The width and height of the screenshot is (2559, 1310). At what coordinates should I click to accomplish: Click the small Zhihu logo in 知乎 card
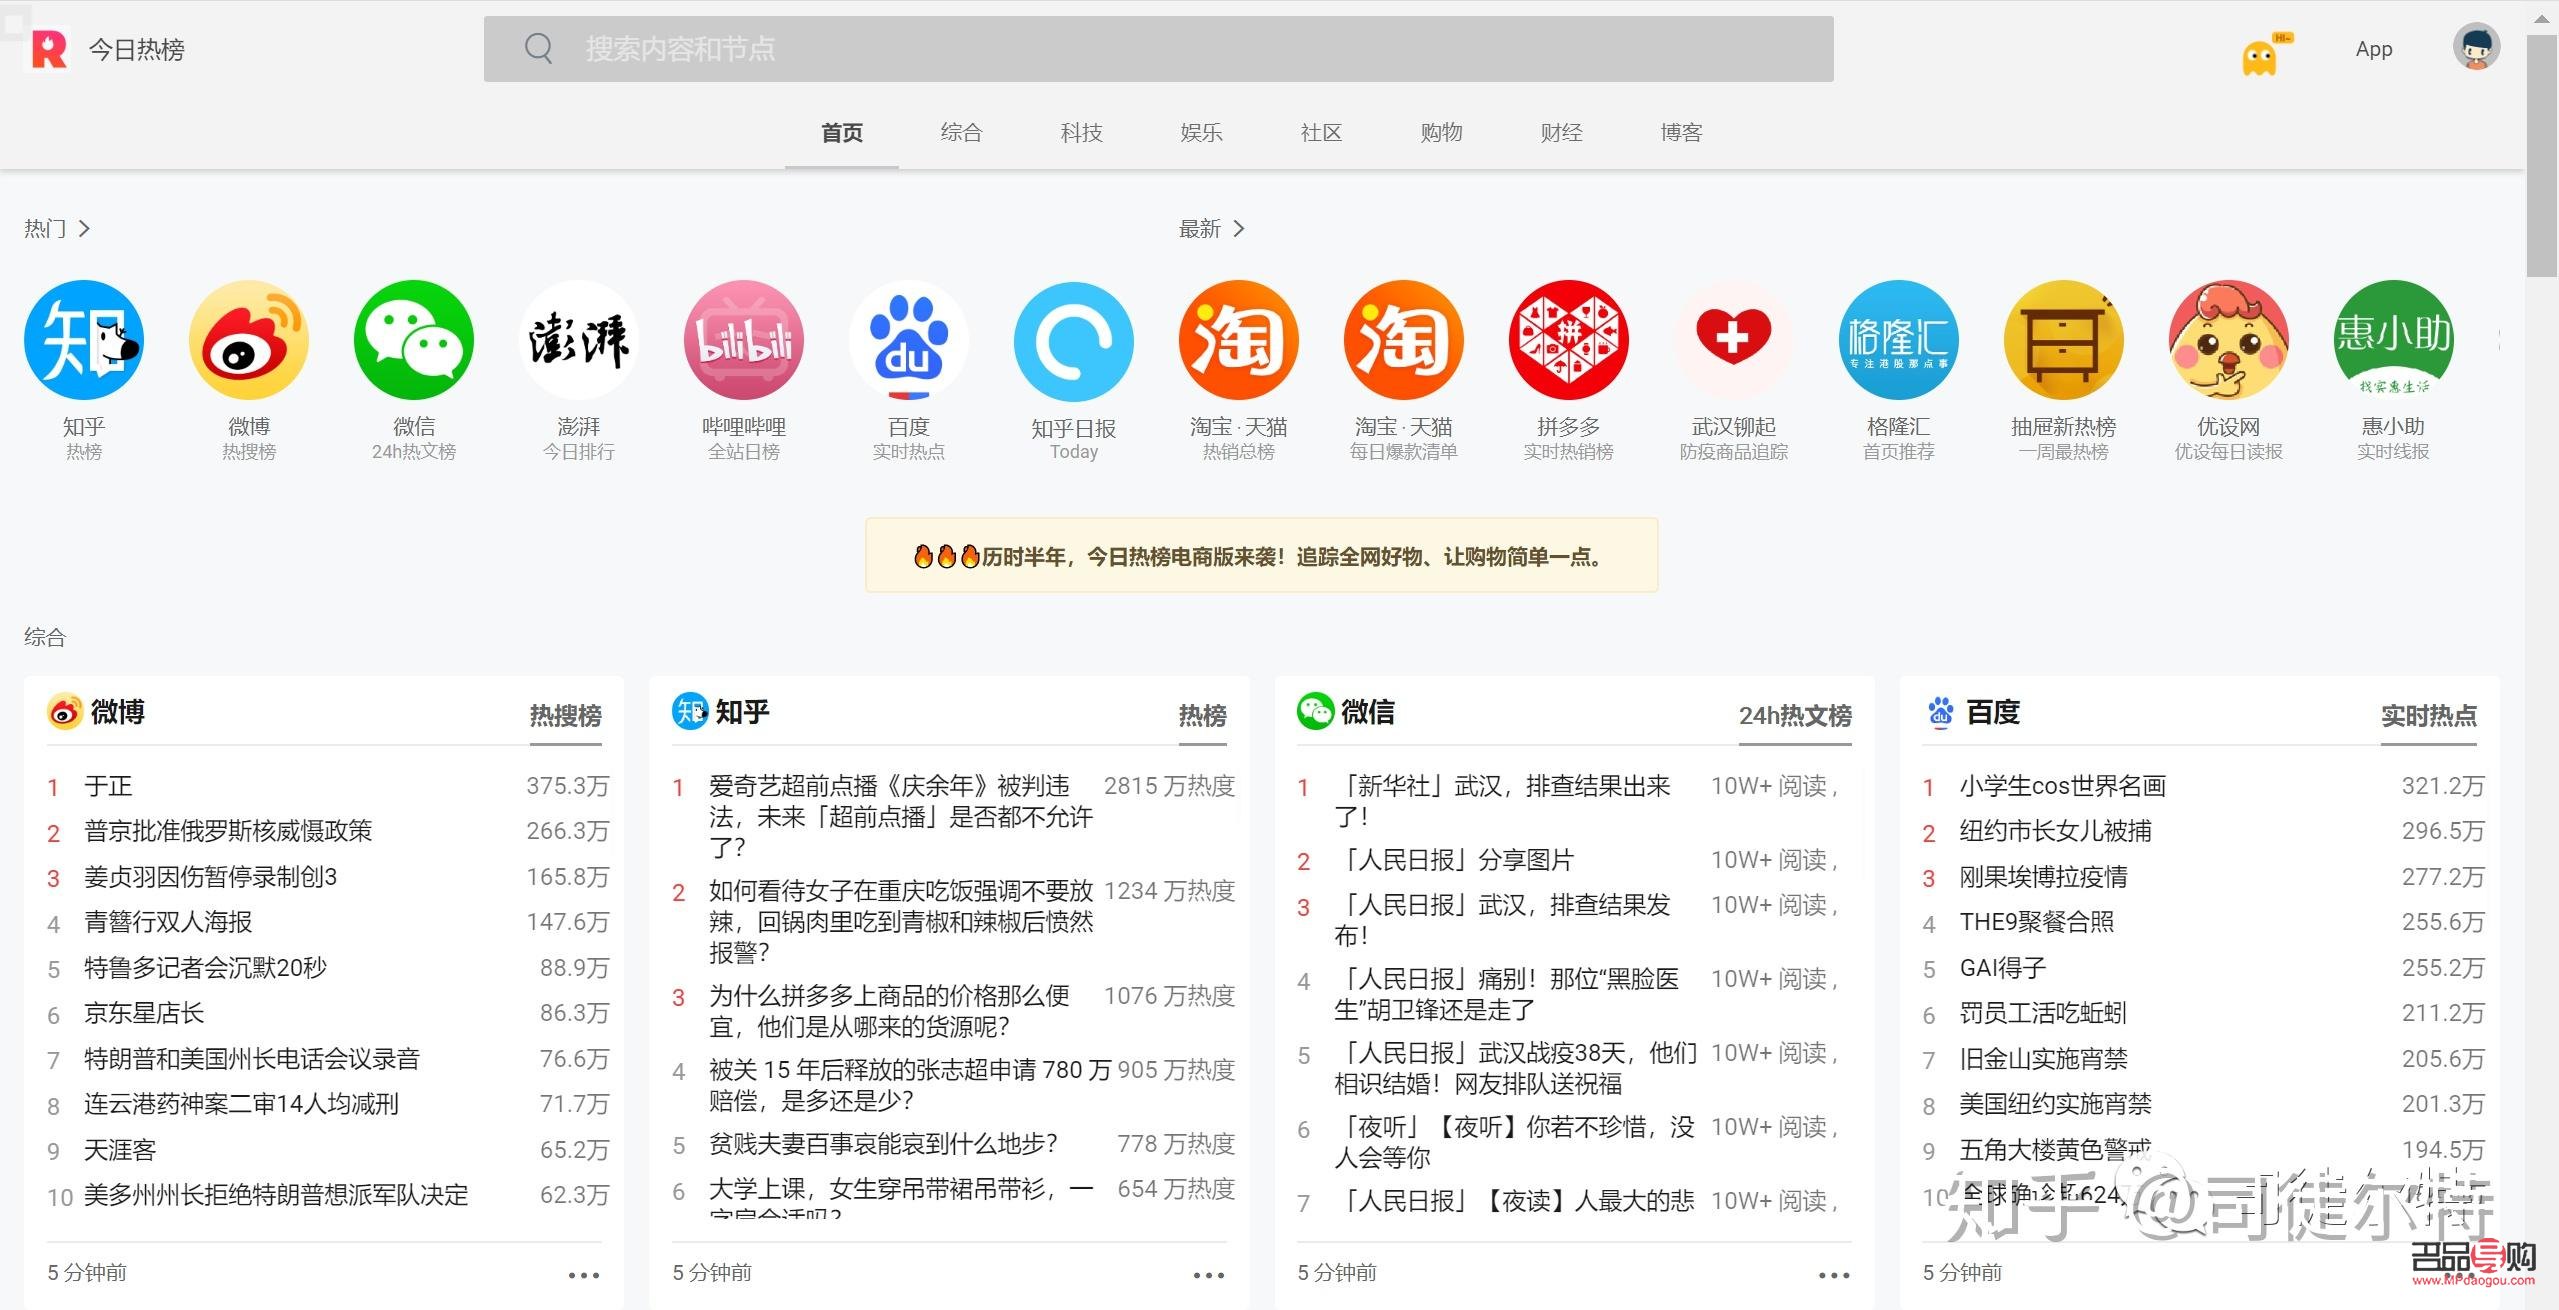point(690,711)
